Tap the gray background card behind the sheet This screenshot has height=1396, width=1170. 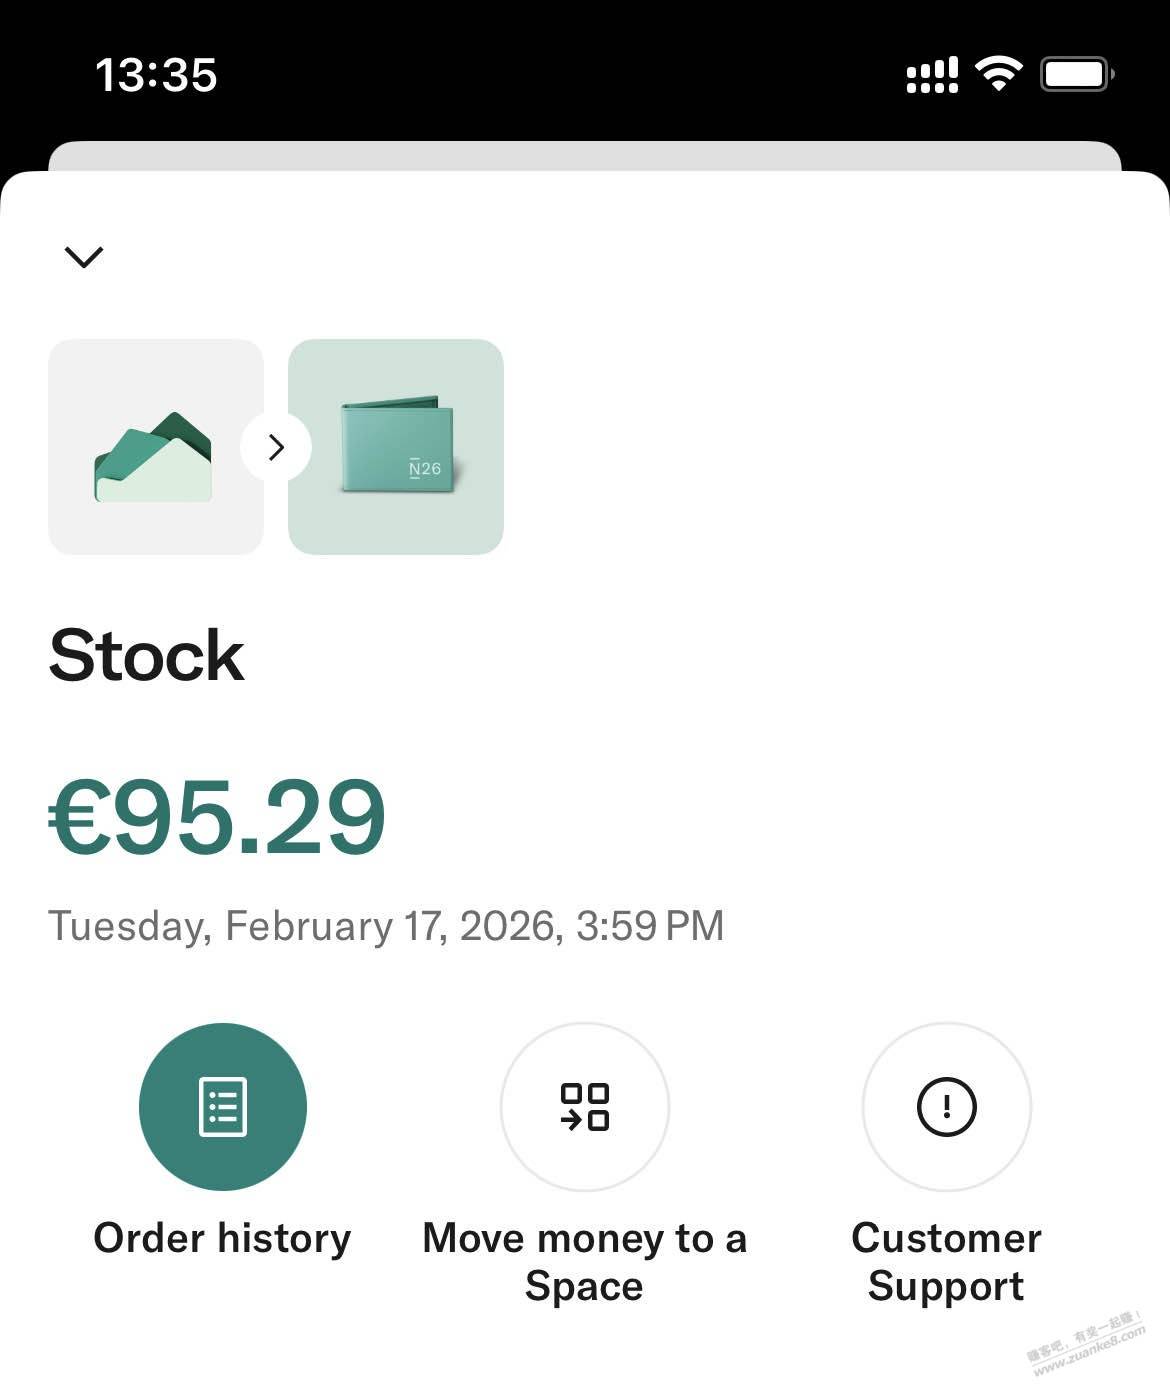tap(585, 156)
